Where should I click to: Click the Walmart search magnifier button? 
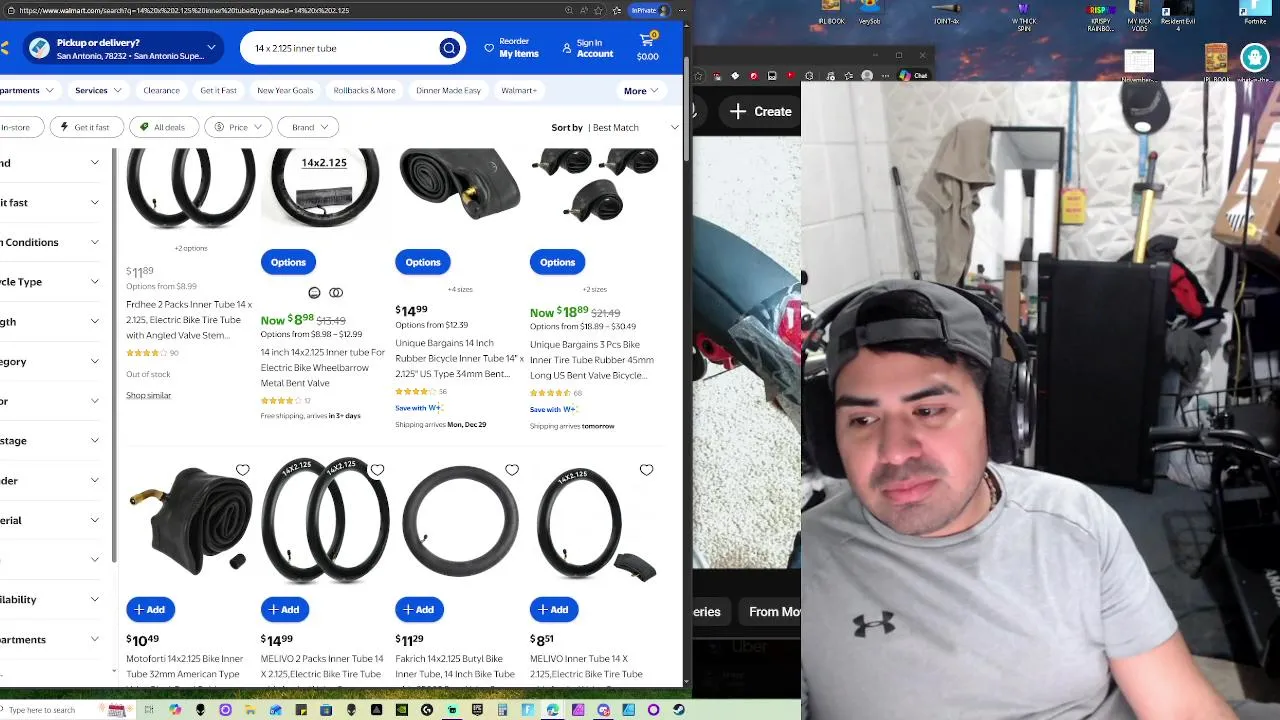click(449, 48)
